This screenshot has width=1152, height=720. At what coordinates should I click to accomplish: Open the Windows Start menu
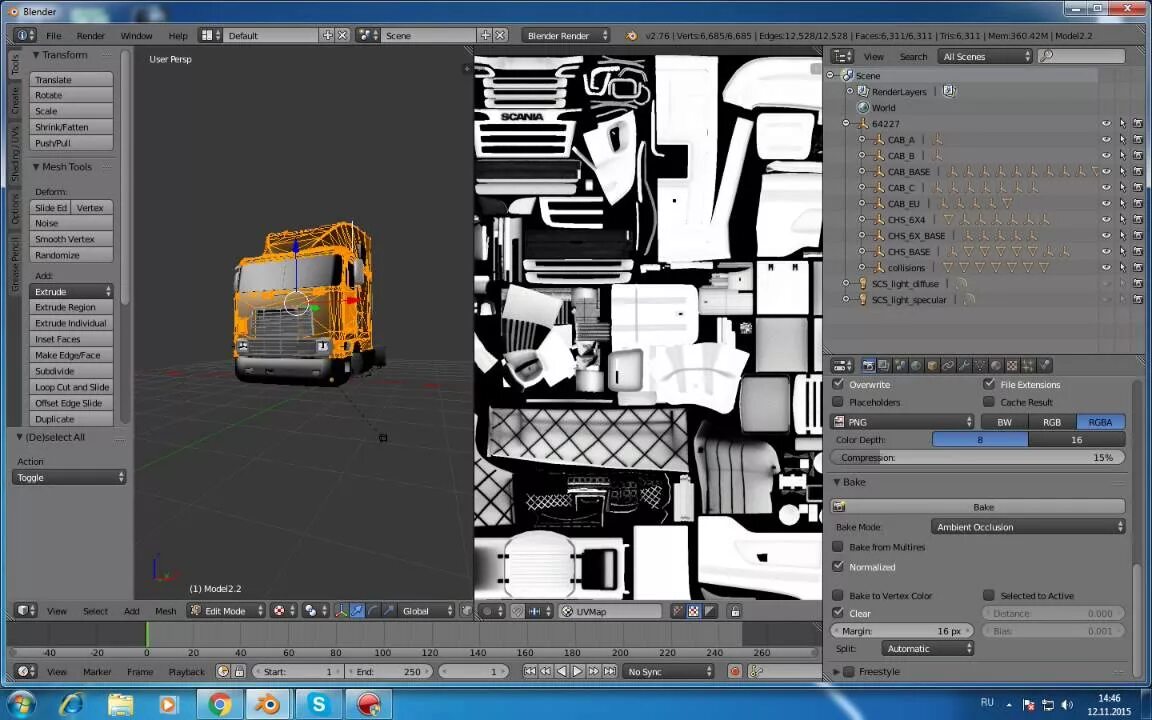pyautogui.click(x=21, y=705)
